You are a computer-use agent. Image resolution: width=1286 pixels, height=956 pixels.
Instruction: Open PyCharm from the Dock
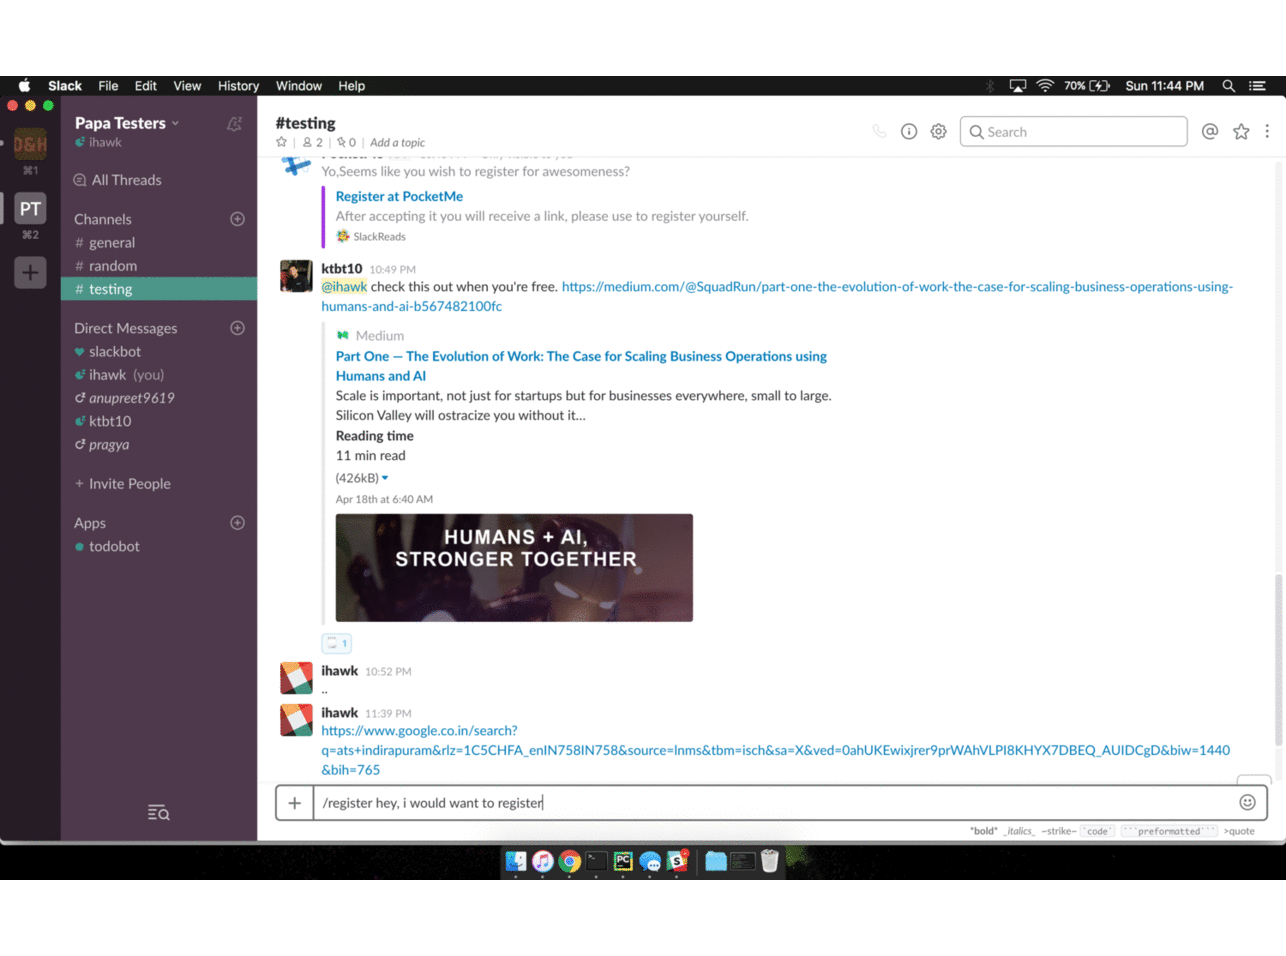point(623,861)
